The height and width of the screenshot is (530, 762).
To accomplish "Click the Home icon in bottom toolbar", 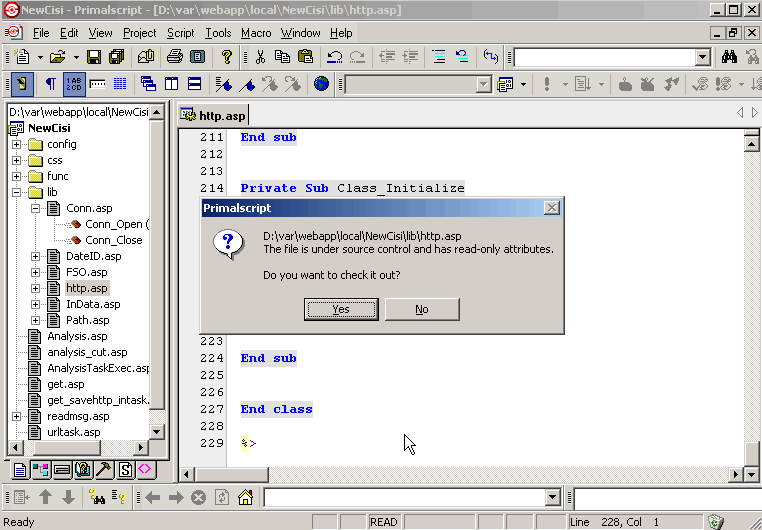I will pos(245,497).
